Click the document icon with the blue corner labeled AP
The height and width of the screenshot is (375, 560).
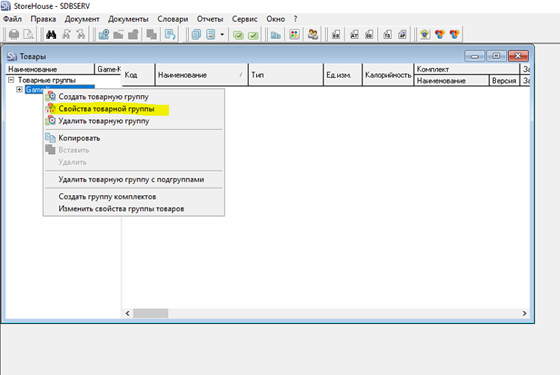pos(402,34)
